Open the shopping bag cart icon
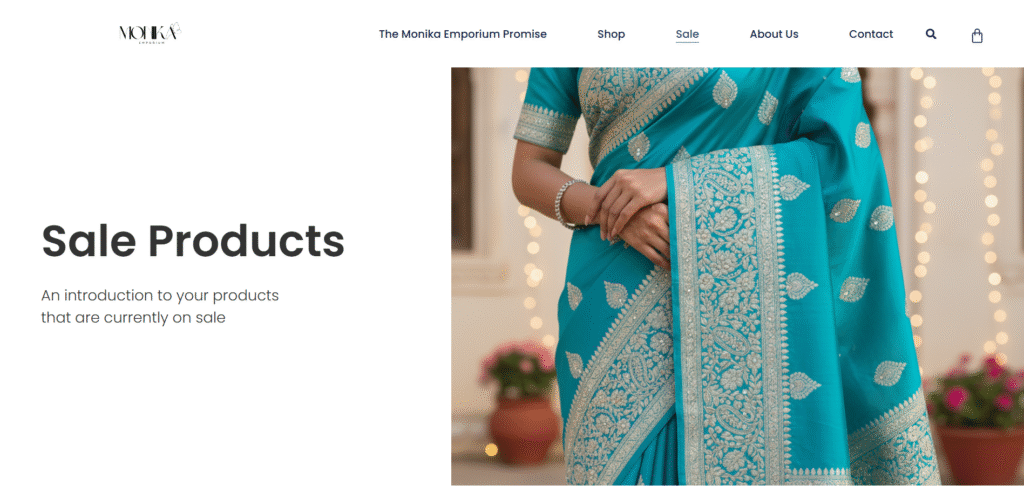 (977, 35)
